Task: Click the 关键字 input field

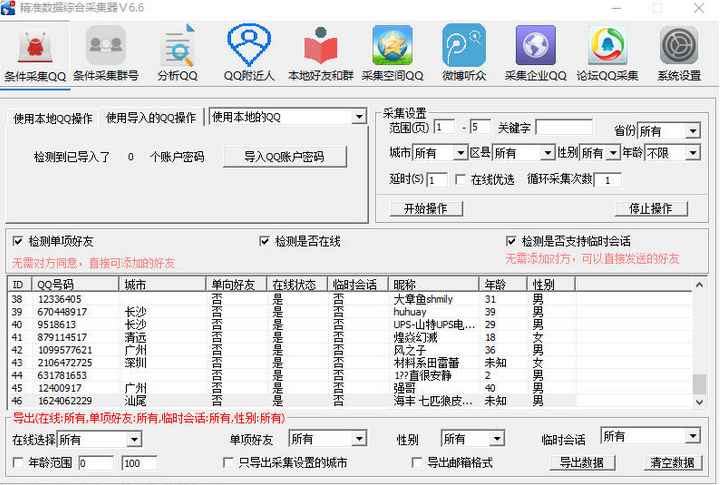Action: [564, 127]
